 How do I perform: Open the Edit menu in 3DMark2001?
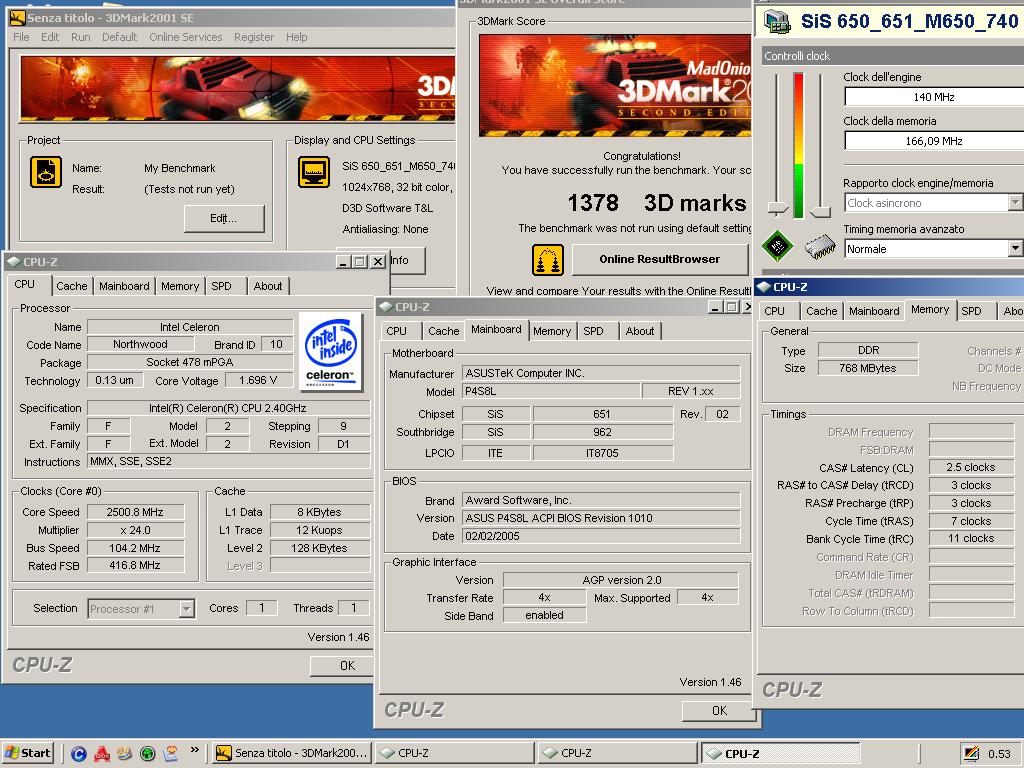coord(50,37)
